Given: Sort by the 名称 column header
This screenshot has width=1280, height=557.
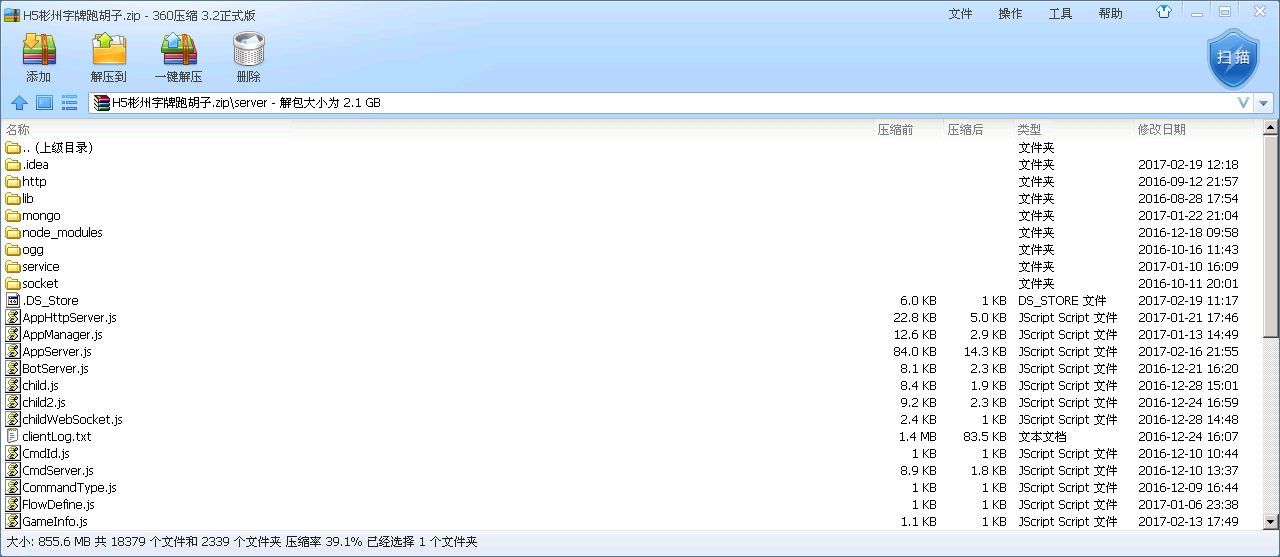Looking at the screenshot, I should coord(18,129).
